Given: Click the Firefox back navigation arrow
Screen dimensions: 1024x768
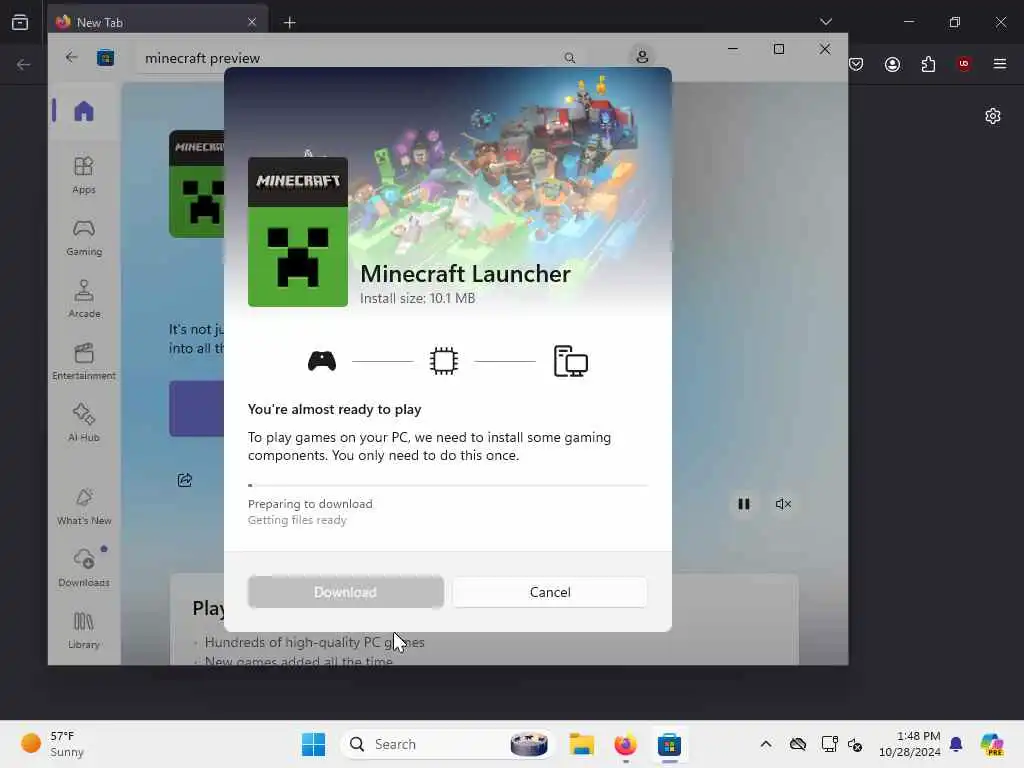Looking at the screenshot, I should (x=24, y=64).
